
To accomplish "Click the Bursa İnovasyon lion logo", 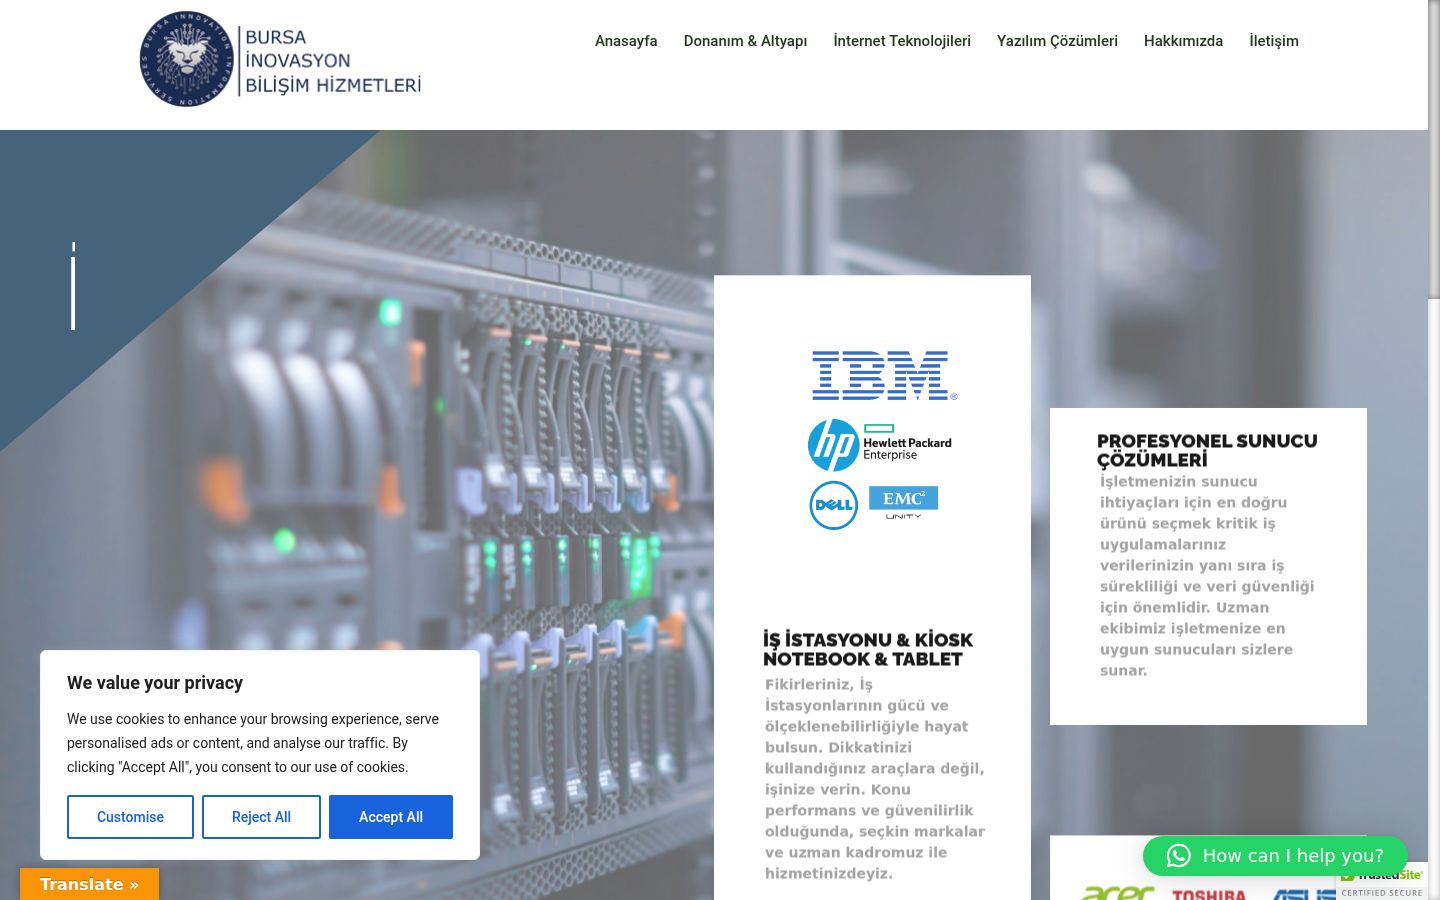I will [187, 59].
